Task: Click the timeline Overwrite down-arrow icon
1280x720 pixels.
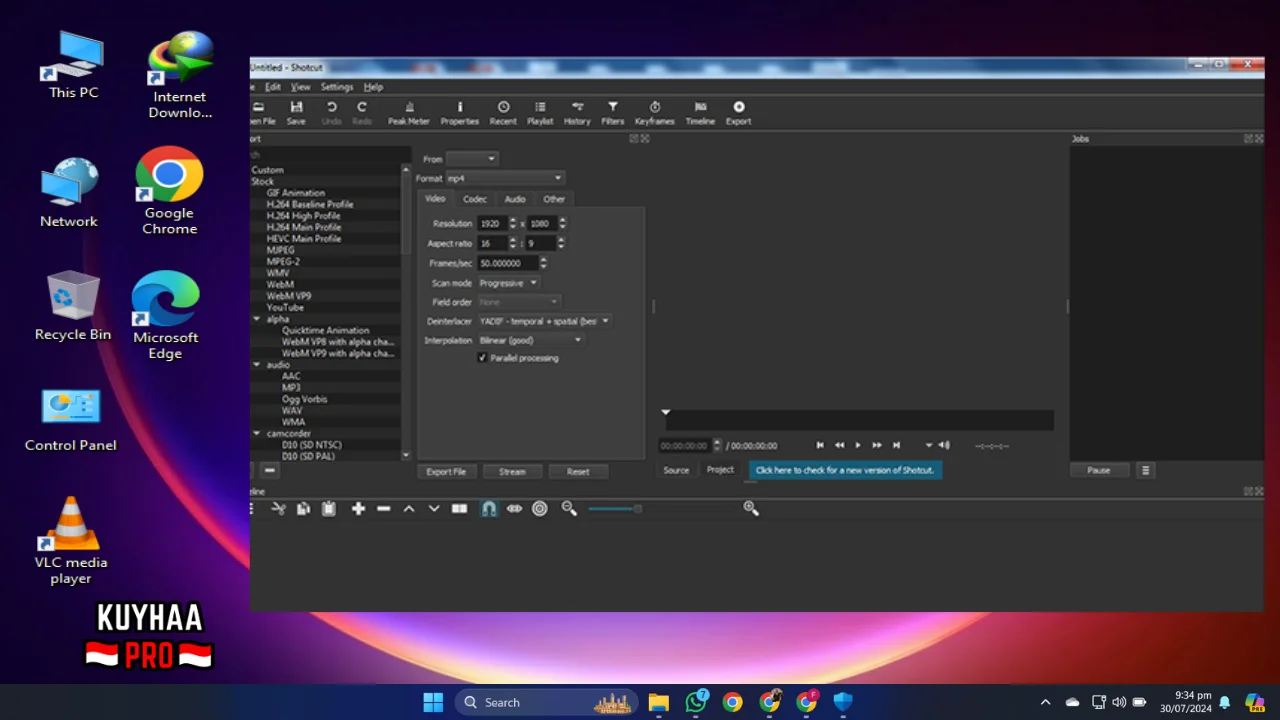Action: click(x=434, y=509)
